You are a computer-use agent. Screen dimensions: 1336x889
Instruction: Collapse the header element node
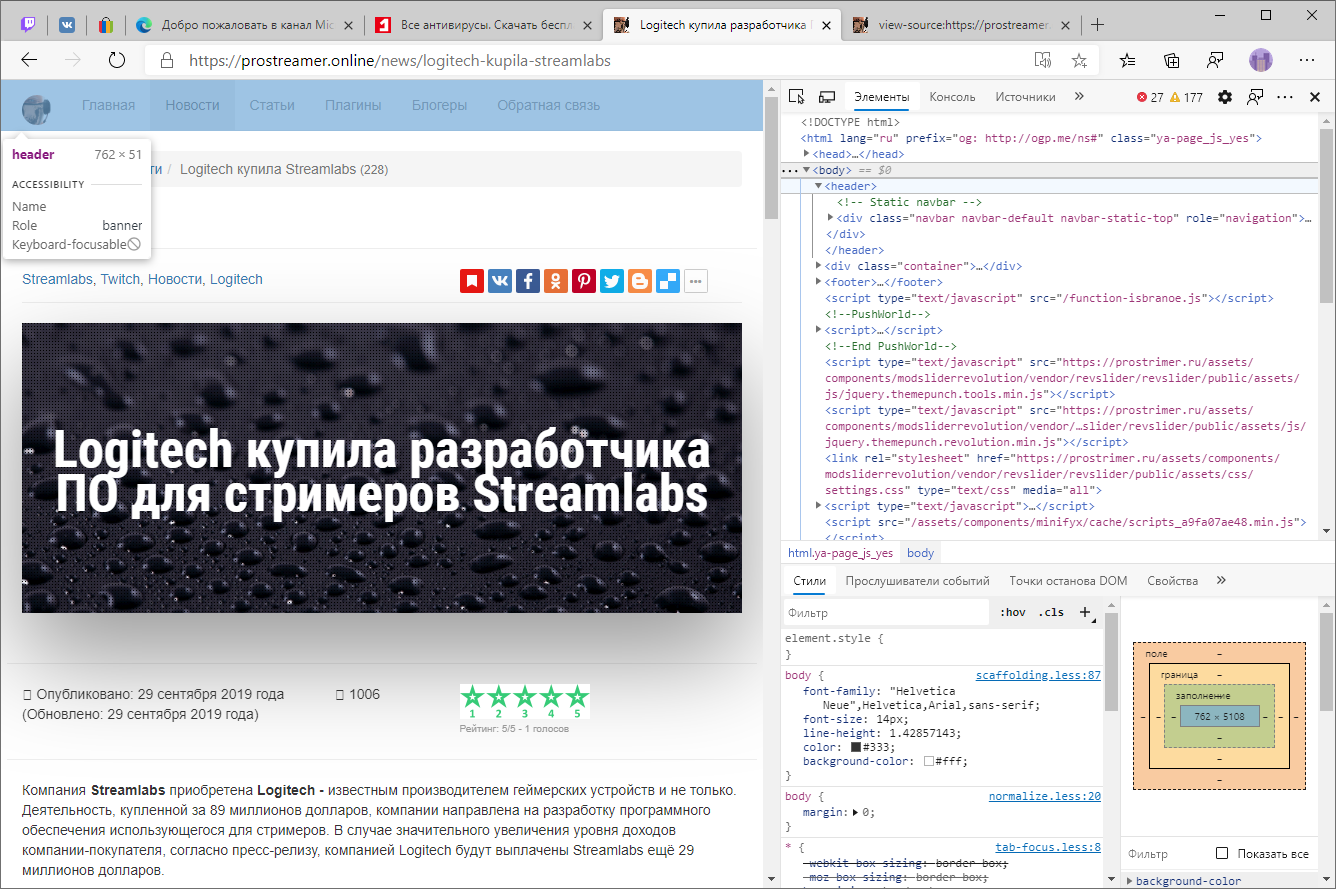click(818, 186)
